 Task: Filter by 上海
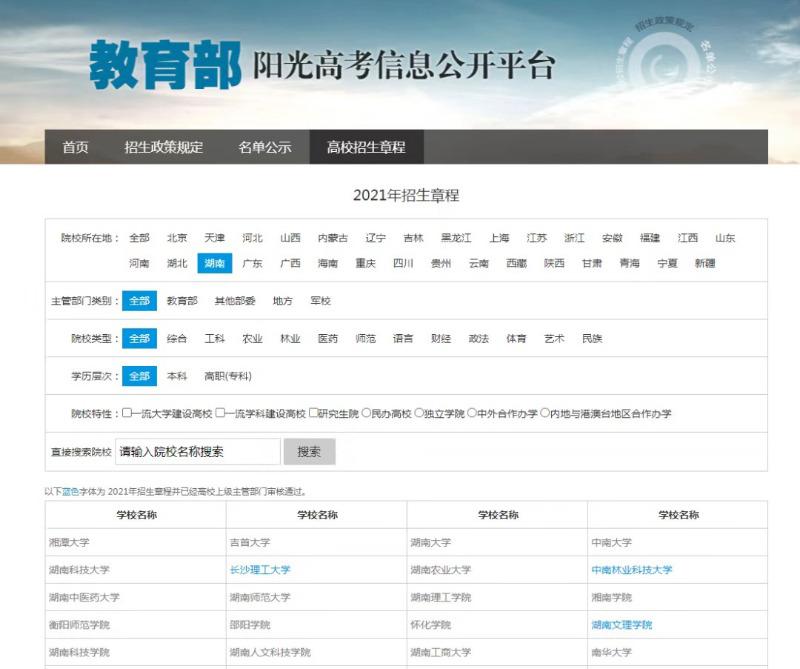[x=499, y=238]
